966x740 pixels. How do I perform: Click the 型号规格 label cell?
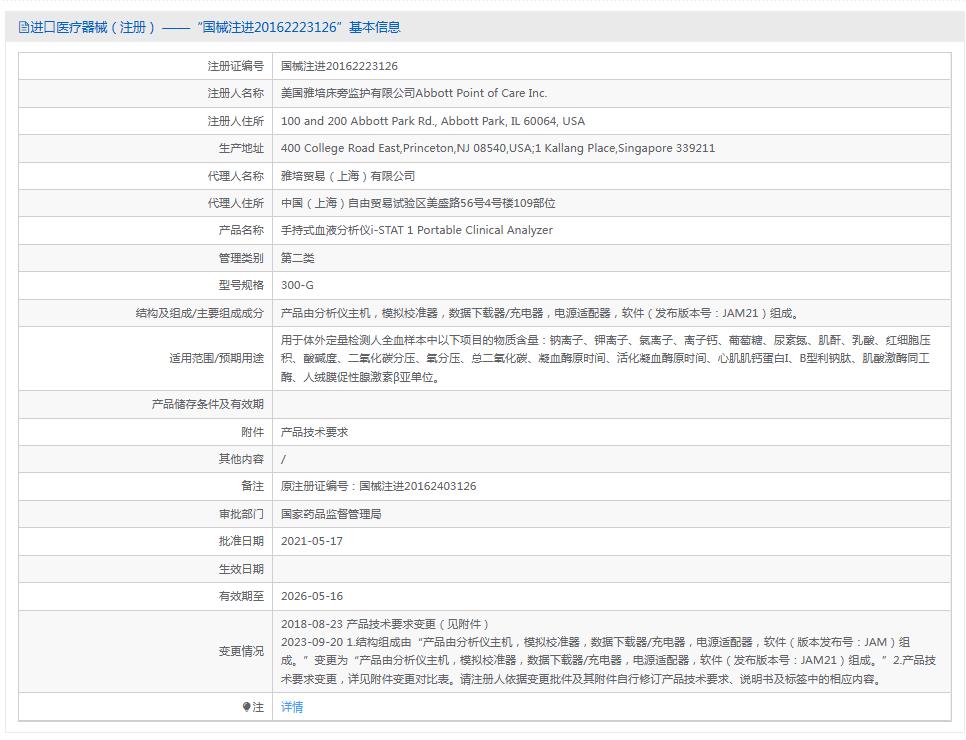(x=145, y=285)
